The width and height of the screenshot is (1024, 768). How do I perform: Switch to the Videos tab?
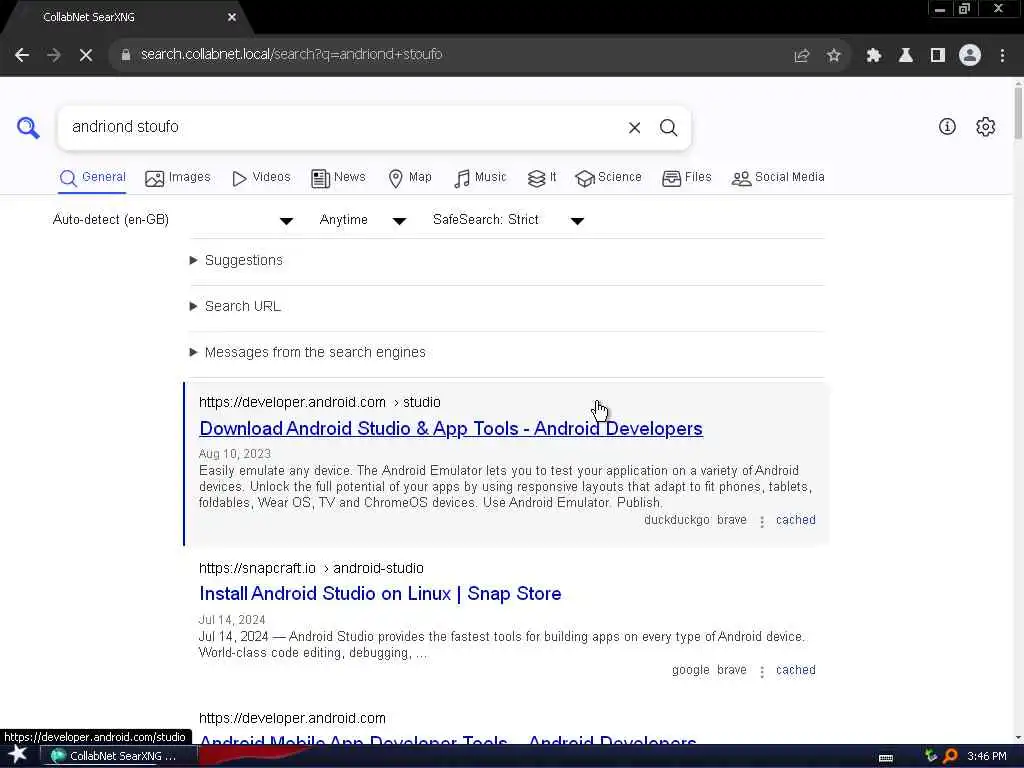(x=261, y=178)
